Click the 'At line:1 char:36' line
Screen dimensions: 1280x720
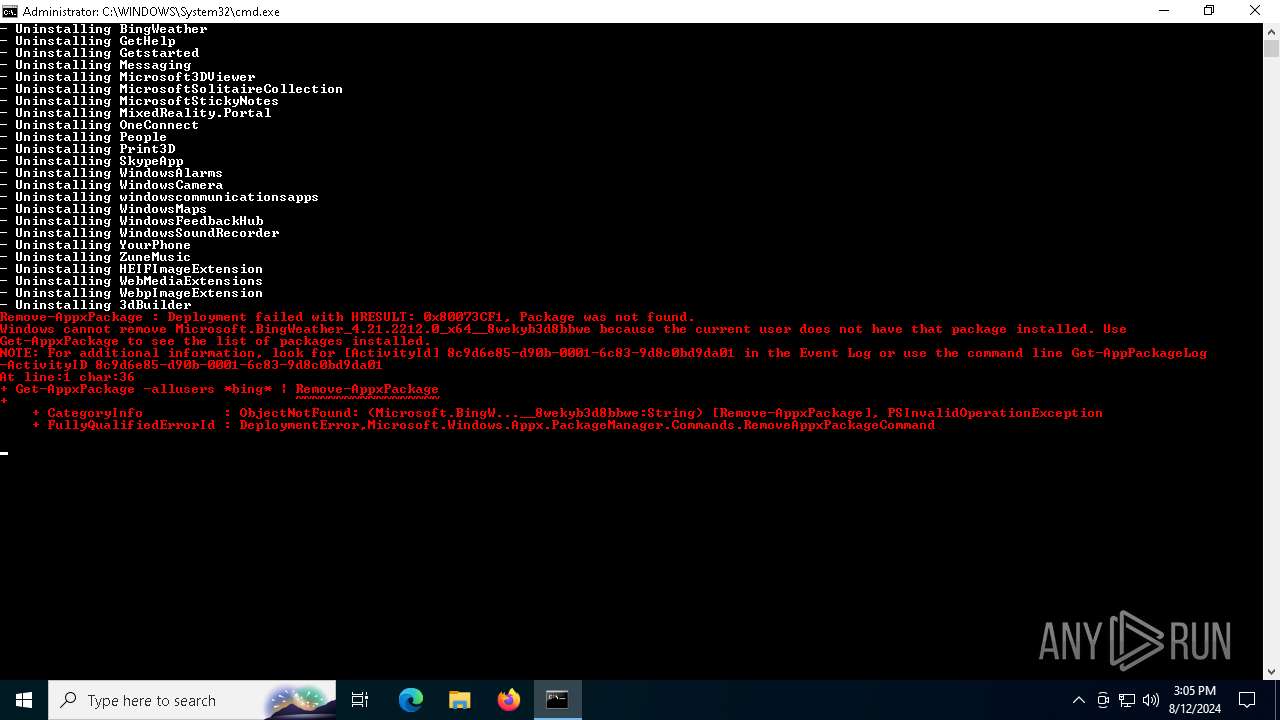click(68, 377)
